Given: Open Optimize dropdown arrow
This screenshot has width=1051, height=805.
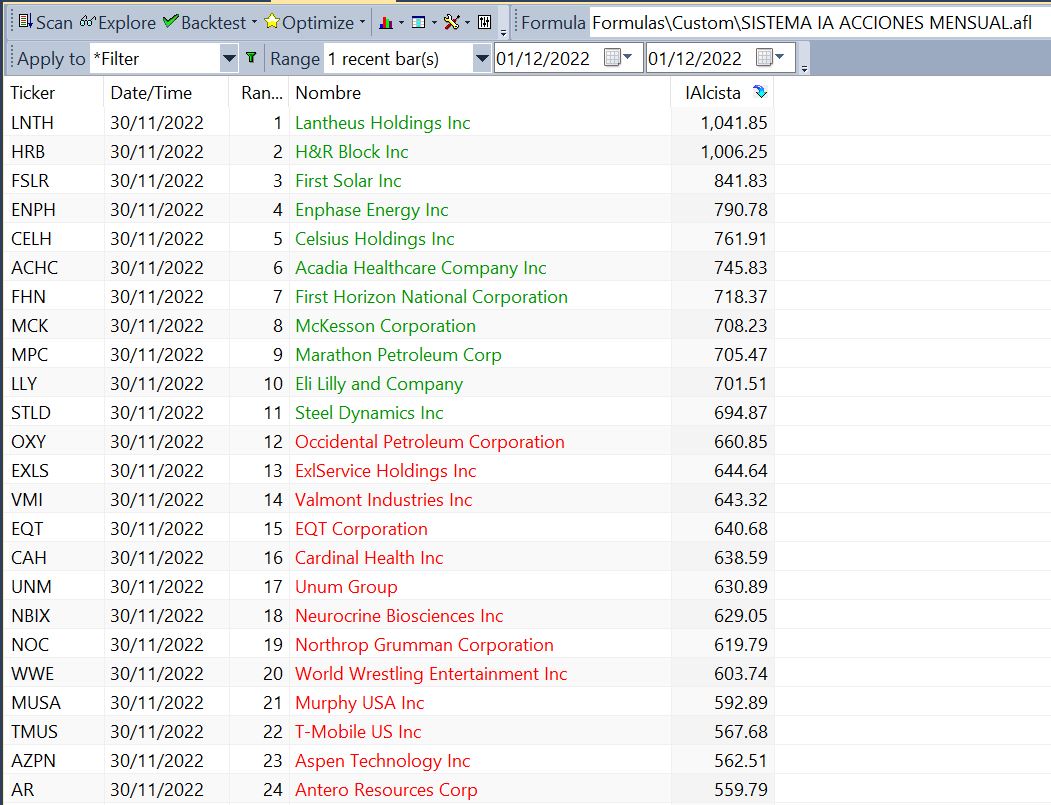Looking at the screenshot, I should [363, 22].
